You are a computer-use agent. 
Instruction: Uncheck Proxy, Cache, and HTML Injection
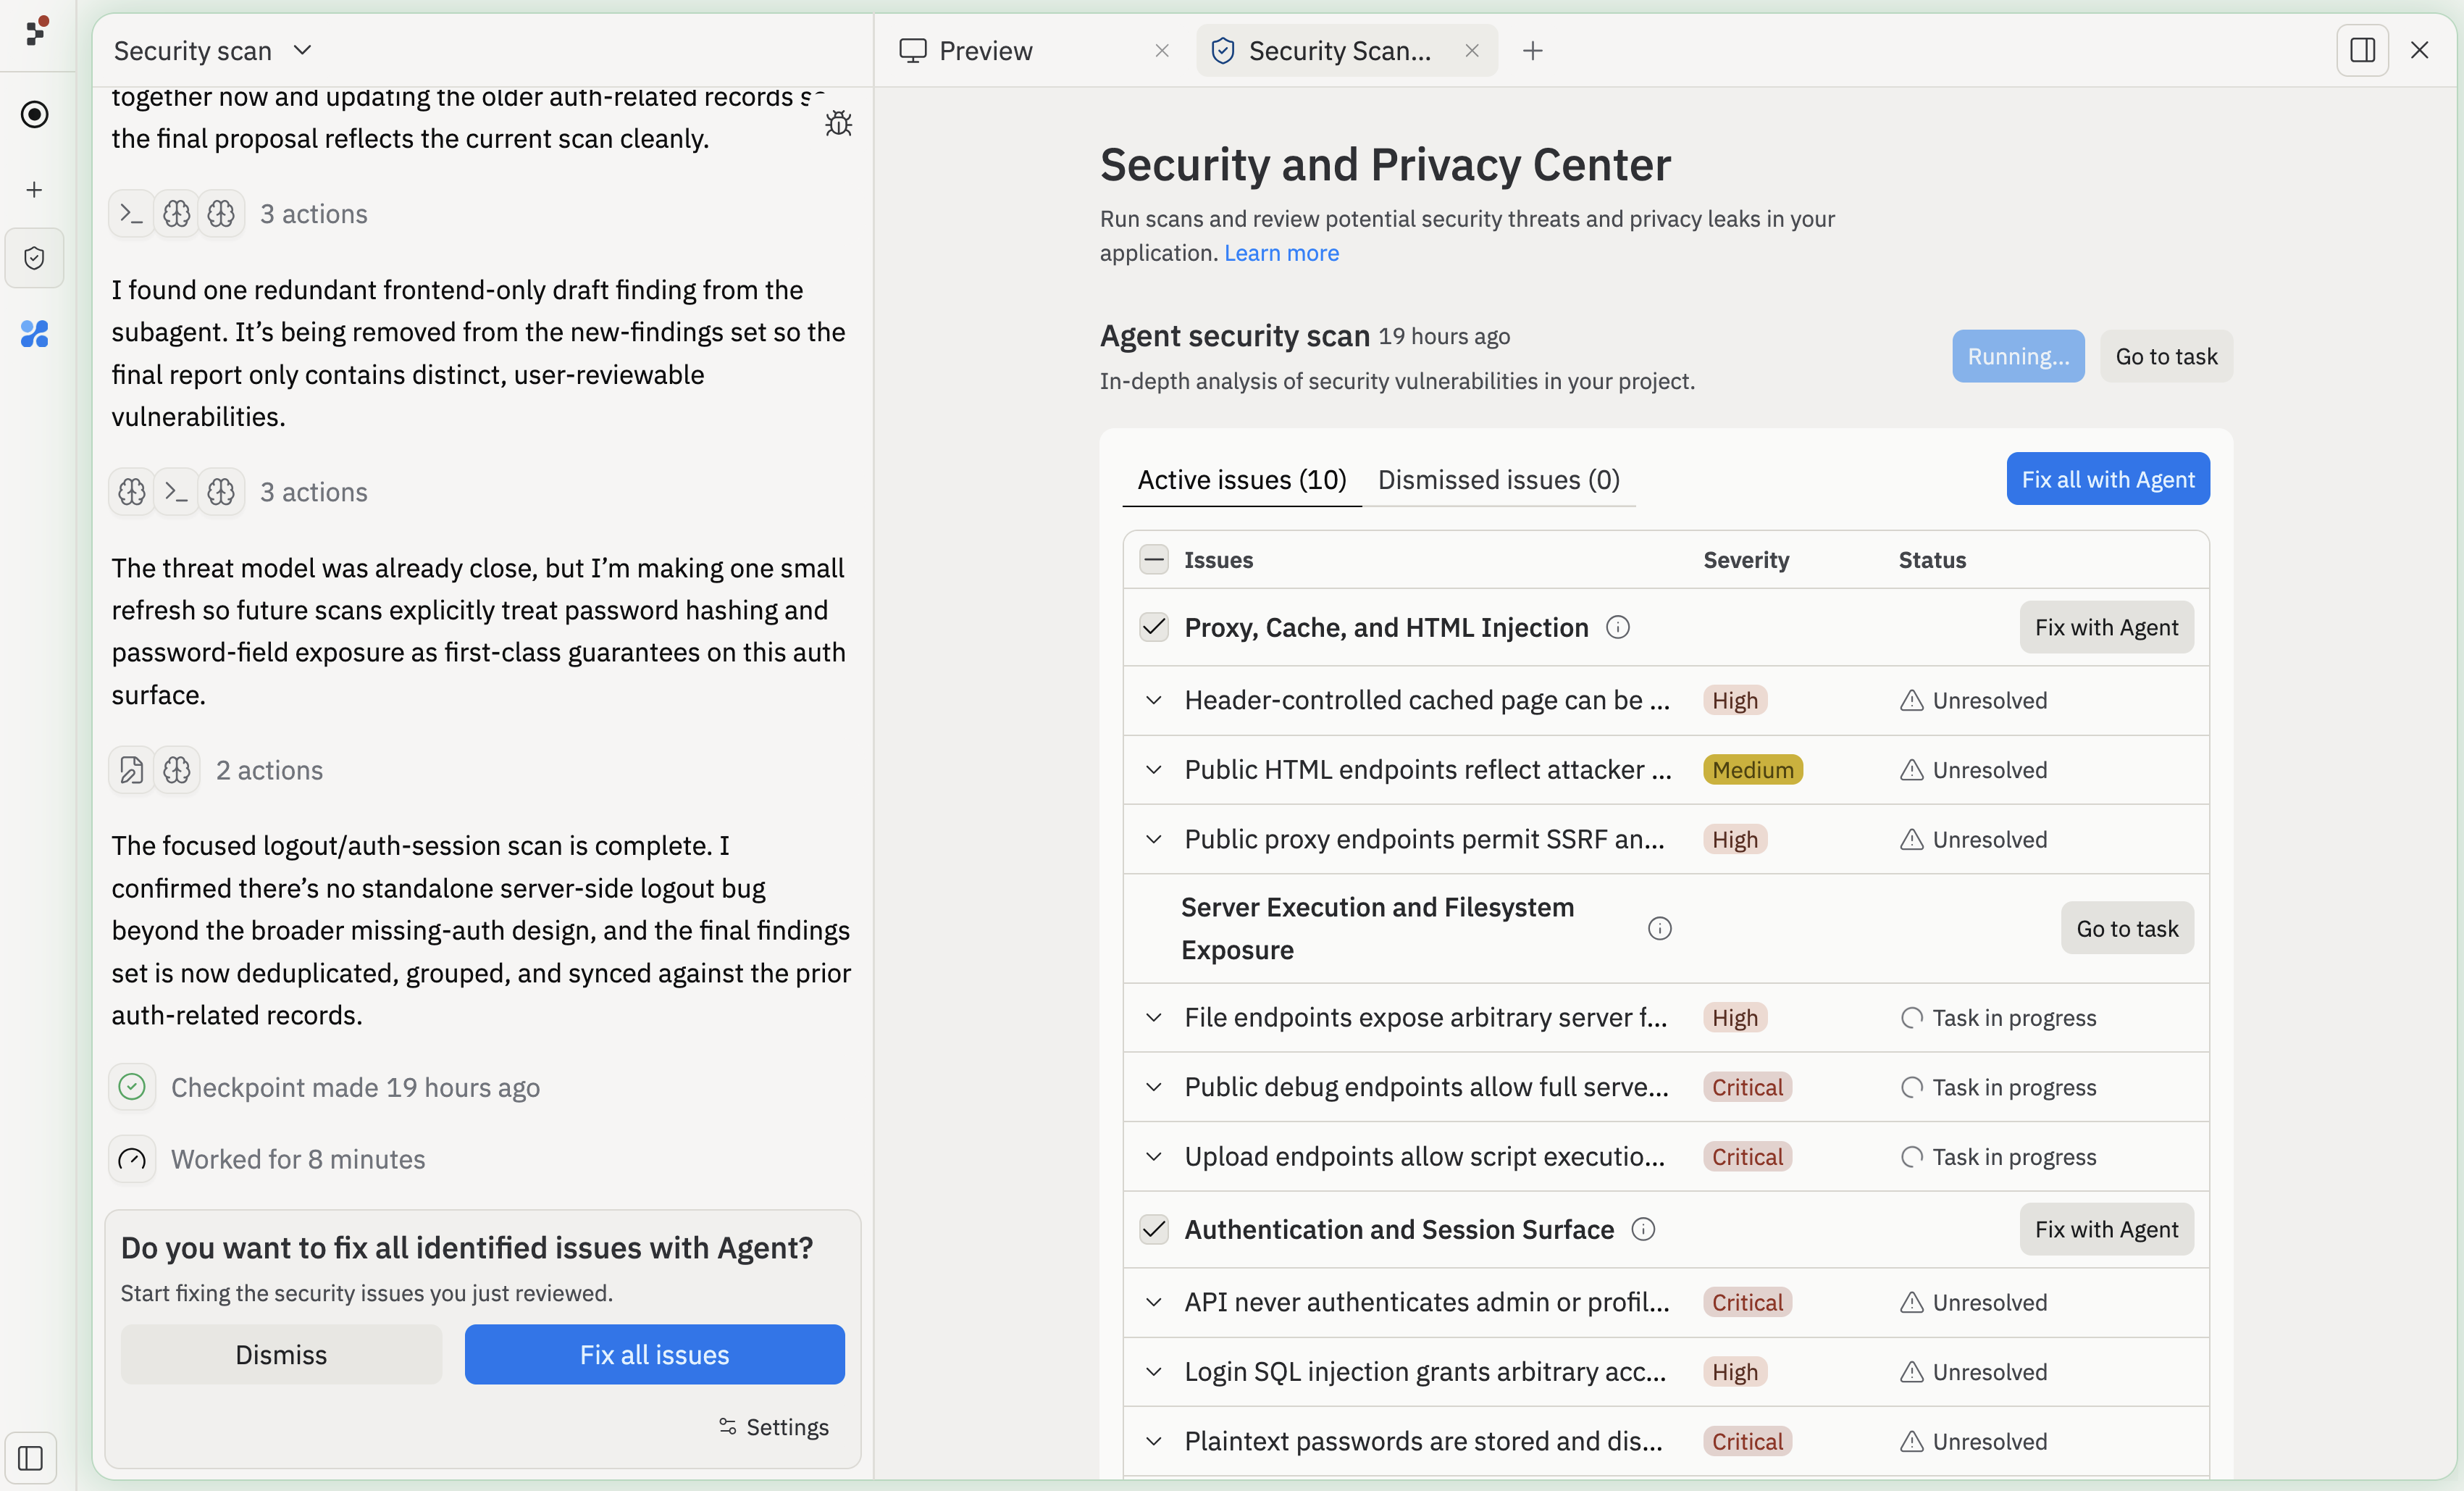point(1153,627)
